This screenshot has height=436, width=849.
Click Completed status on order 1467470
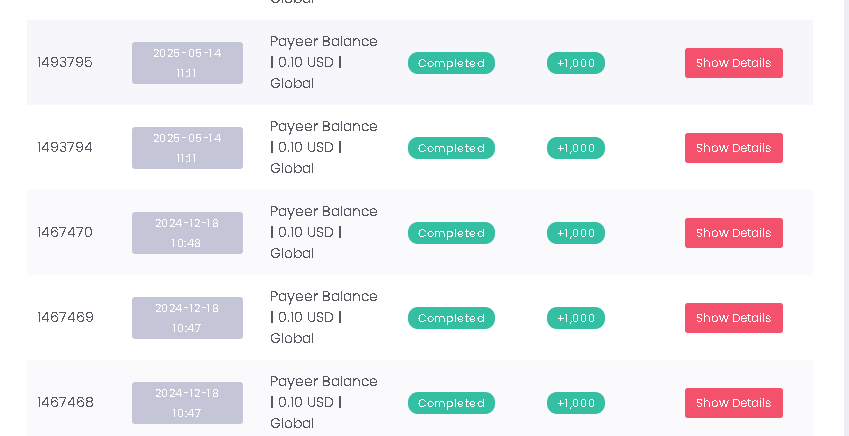[x=451, y=233]
